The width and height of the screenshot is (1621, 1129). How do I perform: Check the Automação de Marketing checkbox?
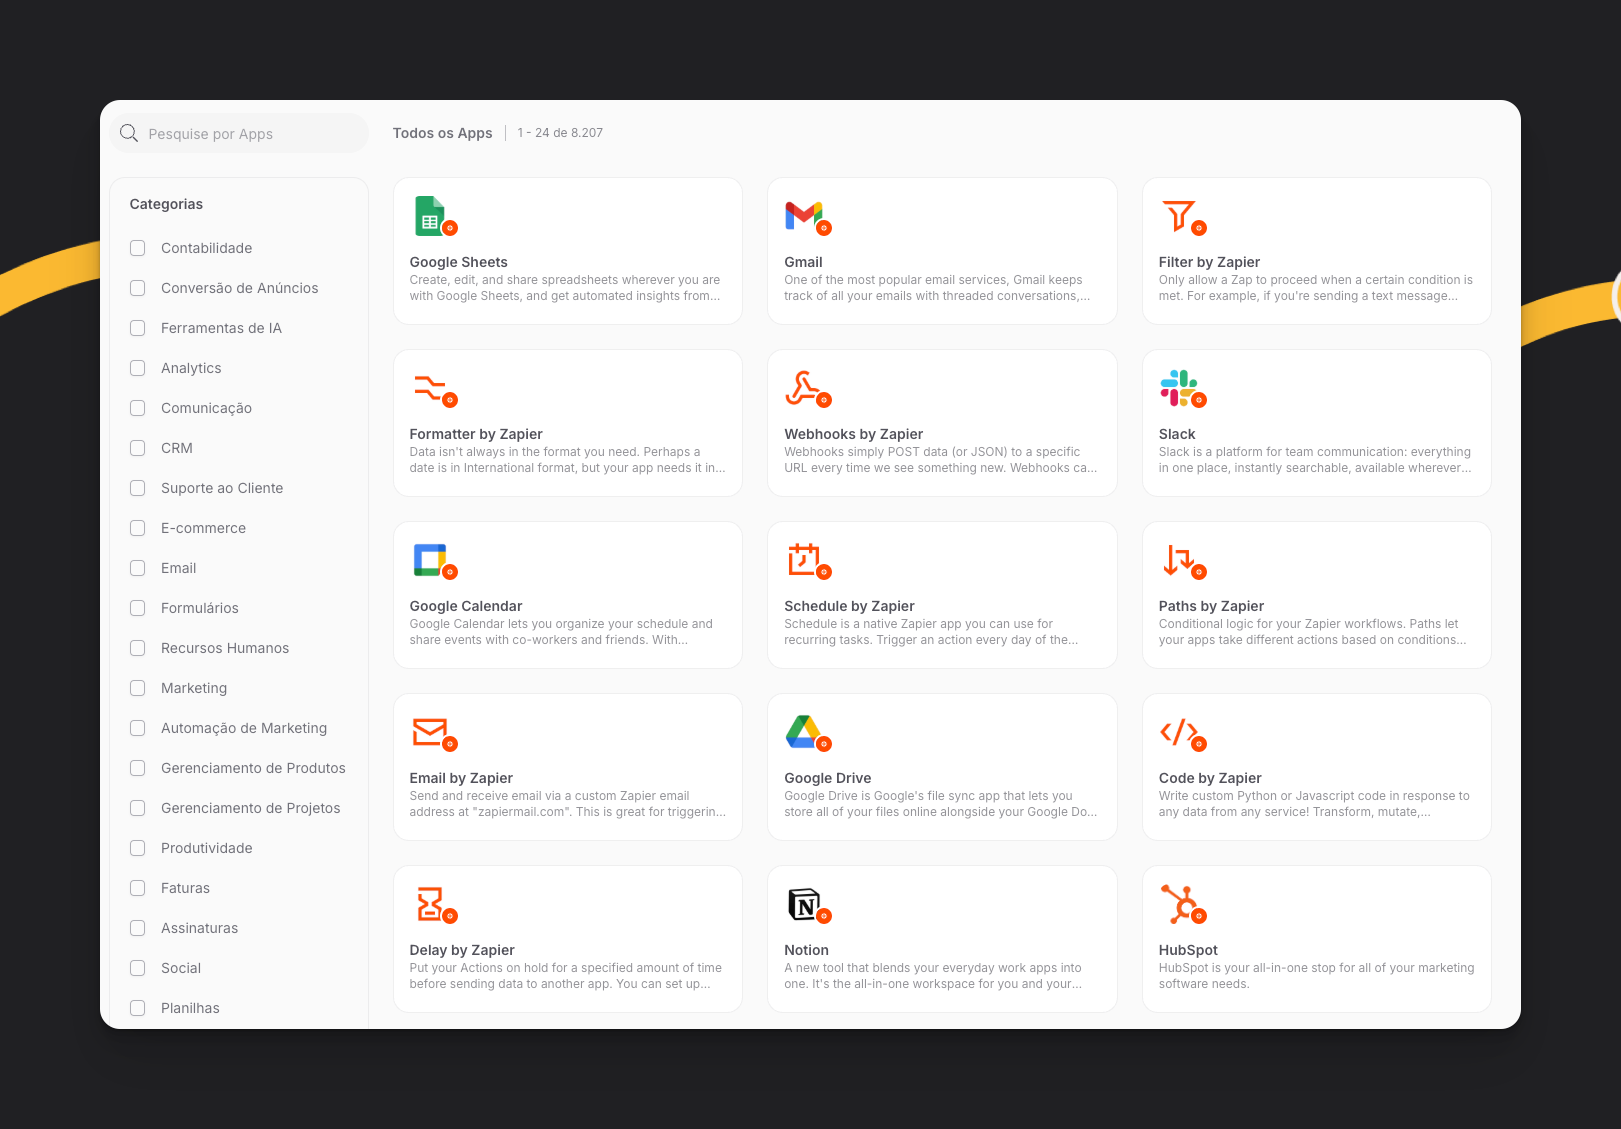(138, 728)
